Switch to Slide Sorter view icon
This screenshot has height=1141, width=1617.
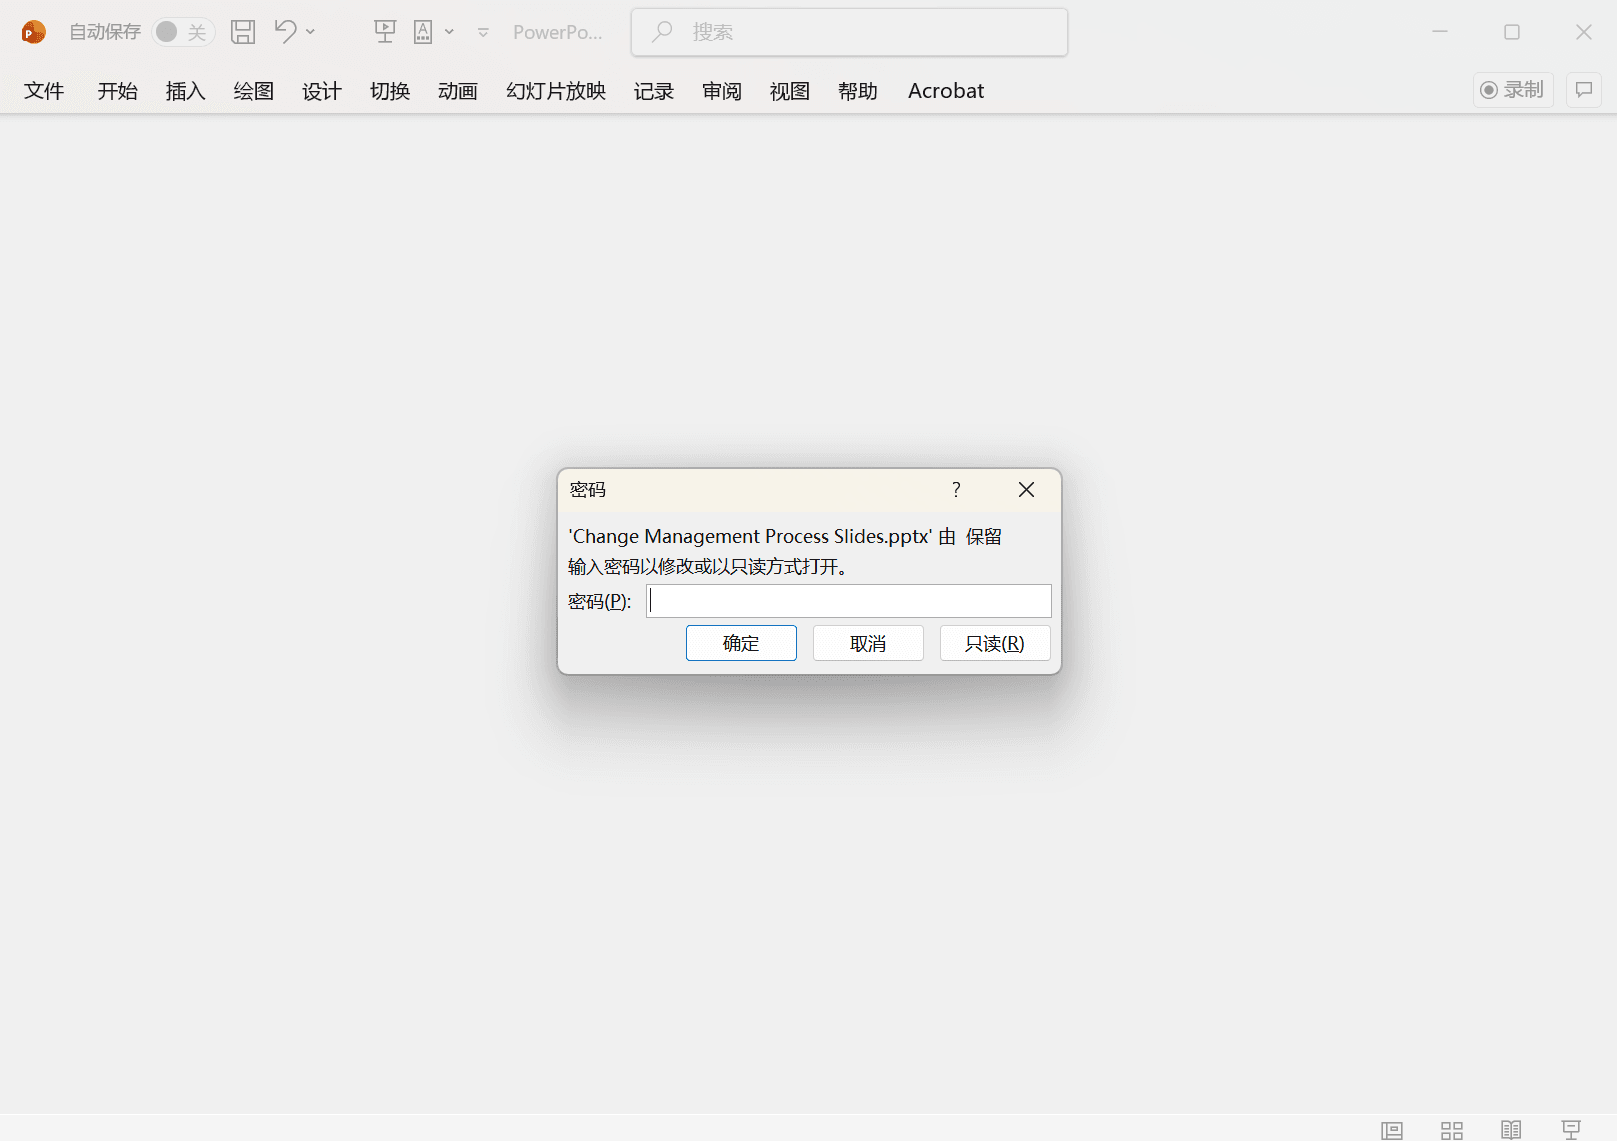pyautogui.click(x=1452, y=1130)
